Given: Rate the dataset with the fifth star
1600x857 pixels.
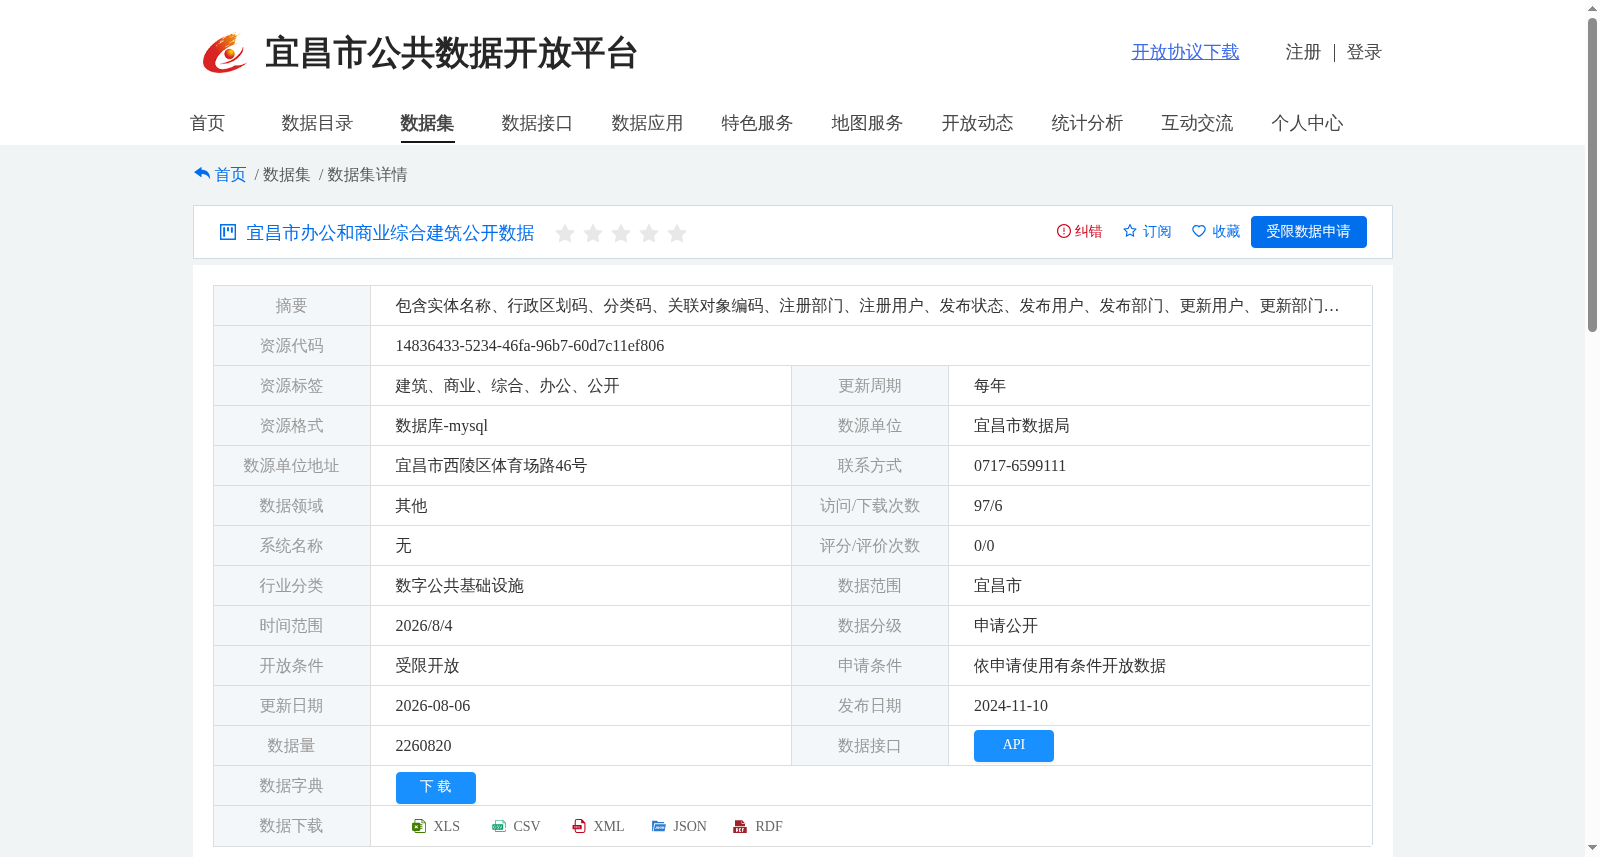Looking at the screenshot, I should click(677, 233).
